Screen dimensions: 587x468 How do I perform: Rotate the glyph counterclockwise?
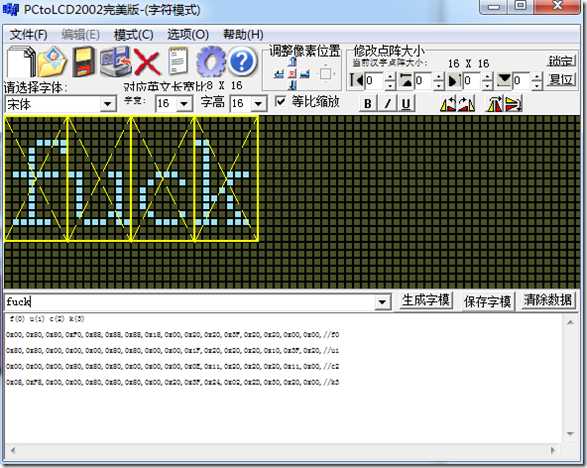point(448,104)
